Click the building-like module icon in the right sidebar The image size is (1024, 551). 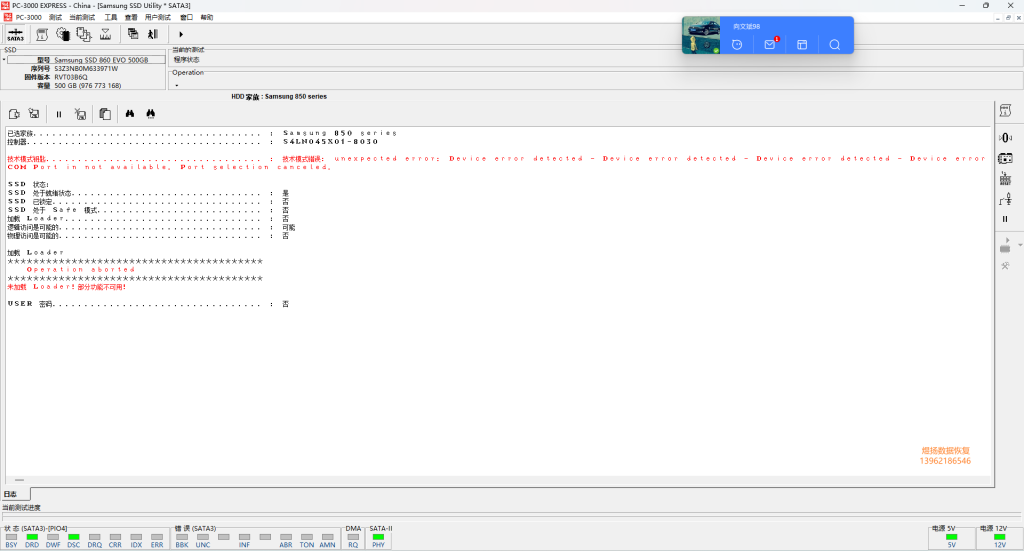pyautogui.click(x=1005, y=179)
